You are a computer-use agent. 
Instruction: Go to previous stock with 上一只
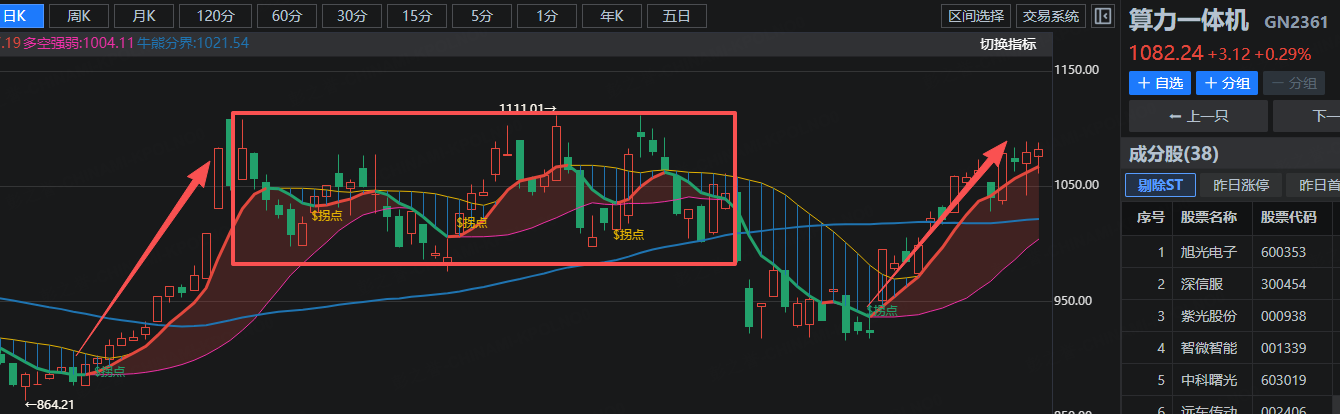(1196, 116)
